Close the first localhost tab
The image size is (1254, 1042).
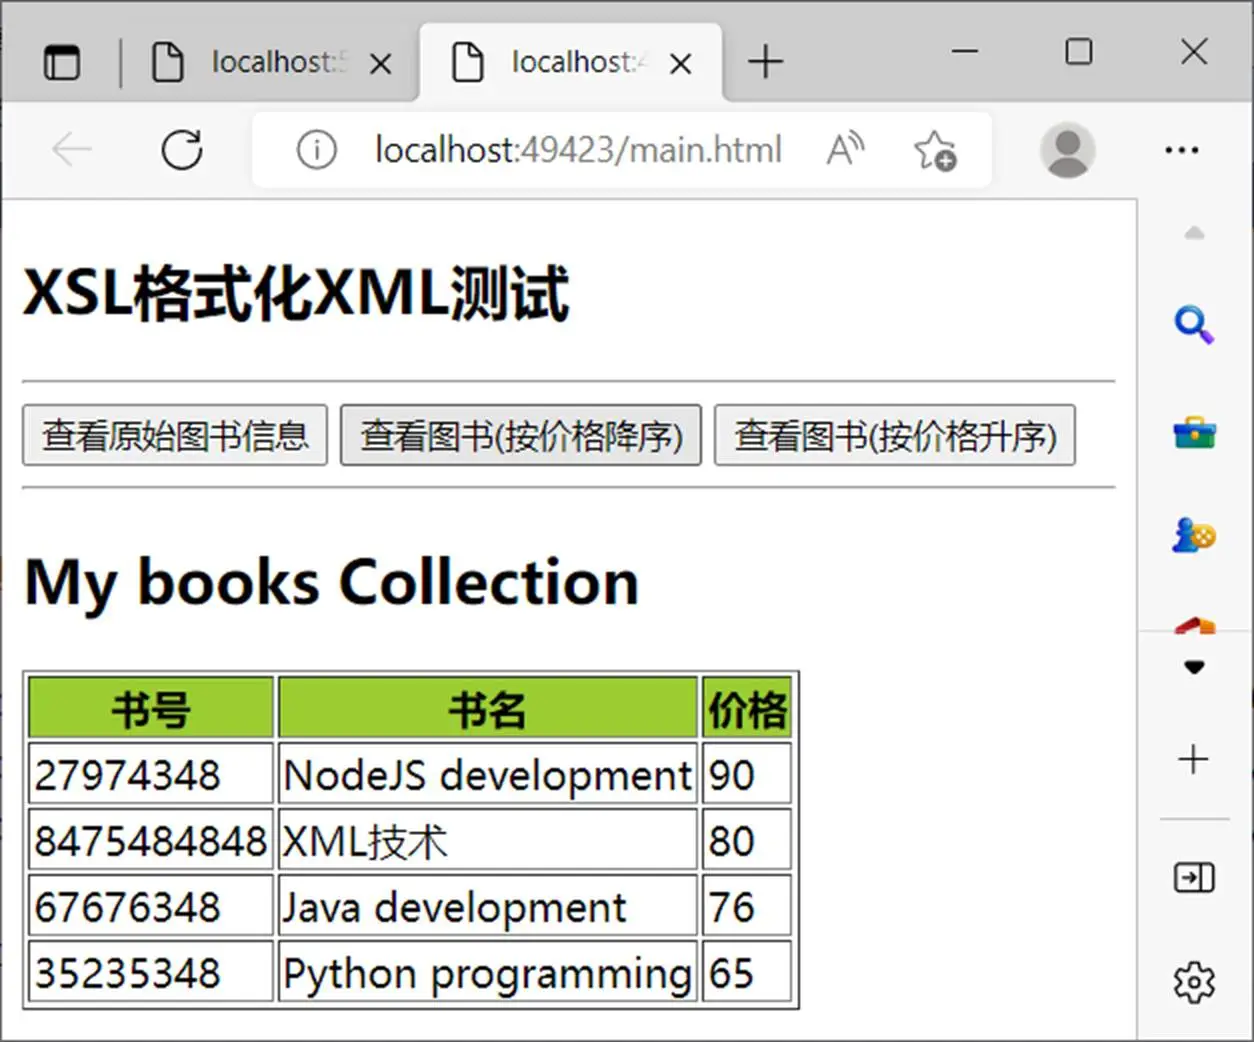coord(380,64)
